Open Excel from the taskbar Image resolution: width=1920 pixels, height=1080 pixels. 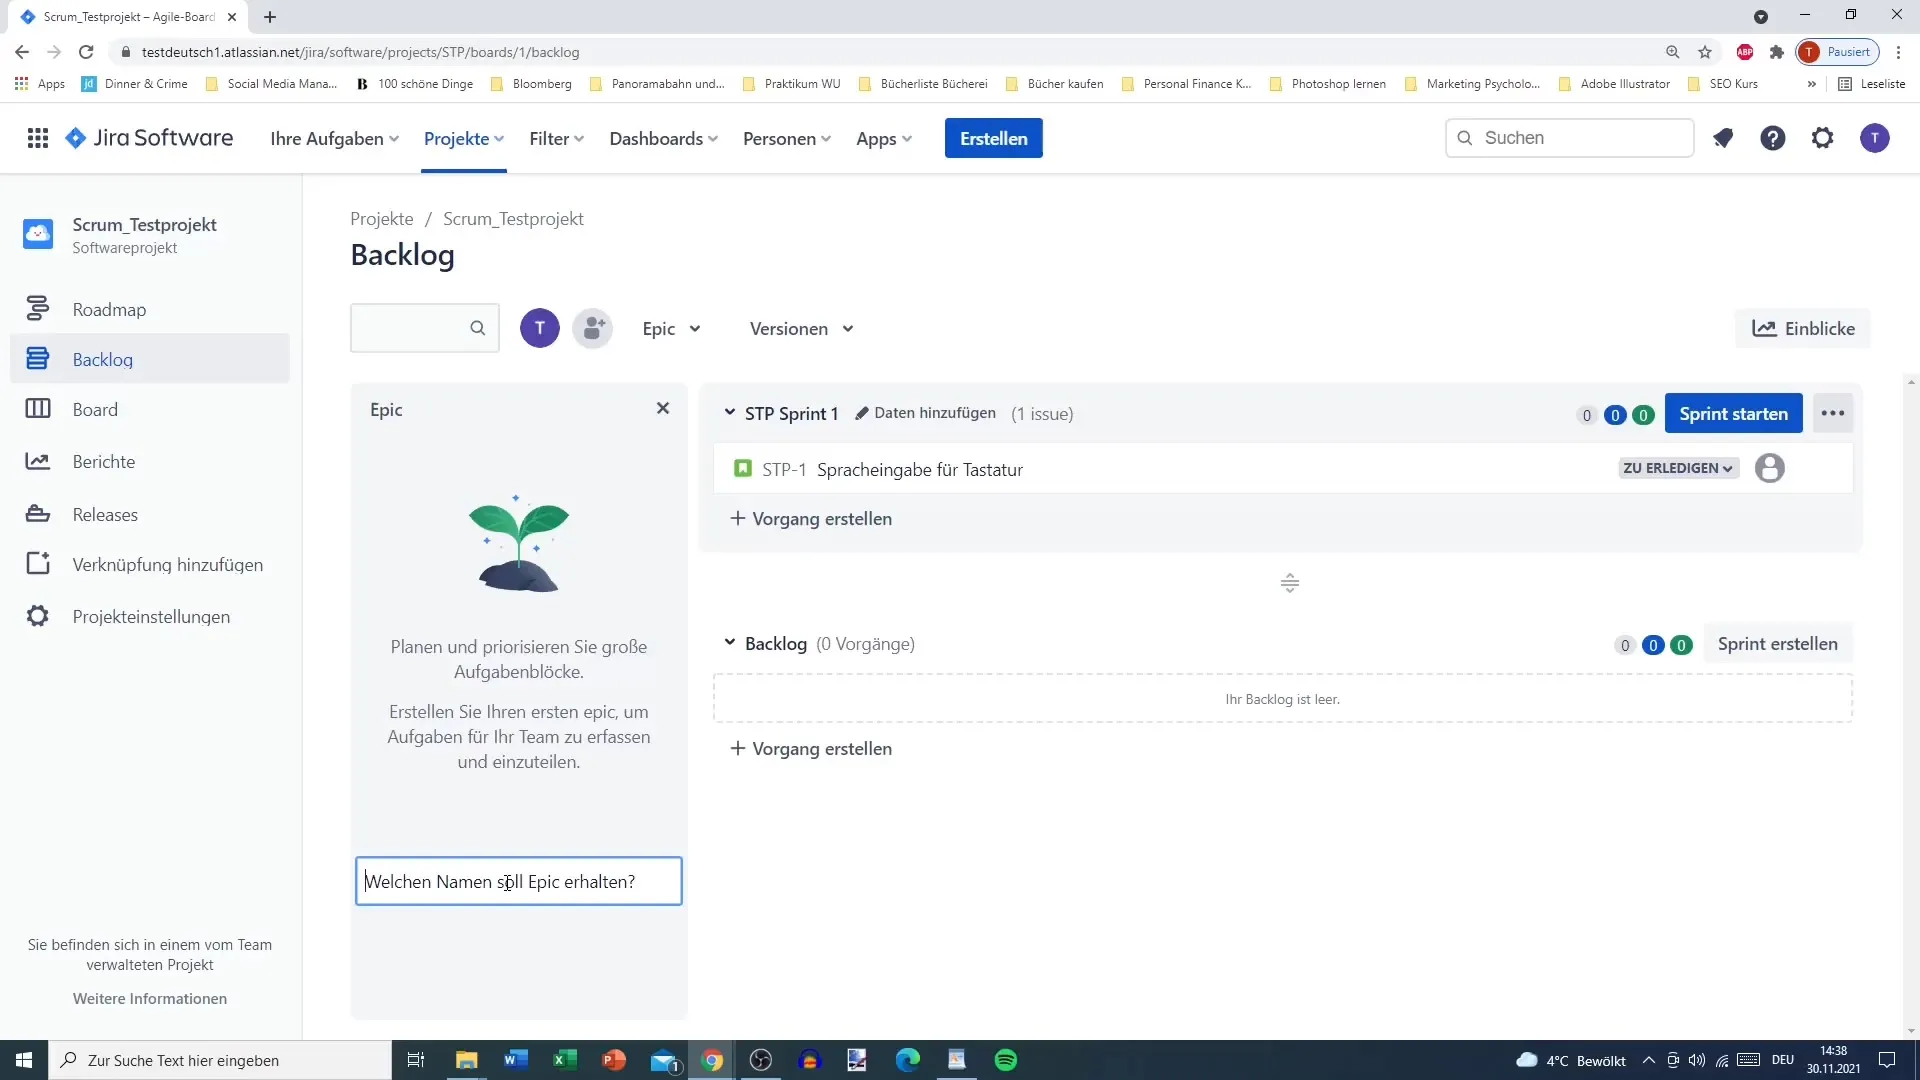tap(565, 1060)
